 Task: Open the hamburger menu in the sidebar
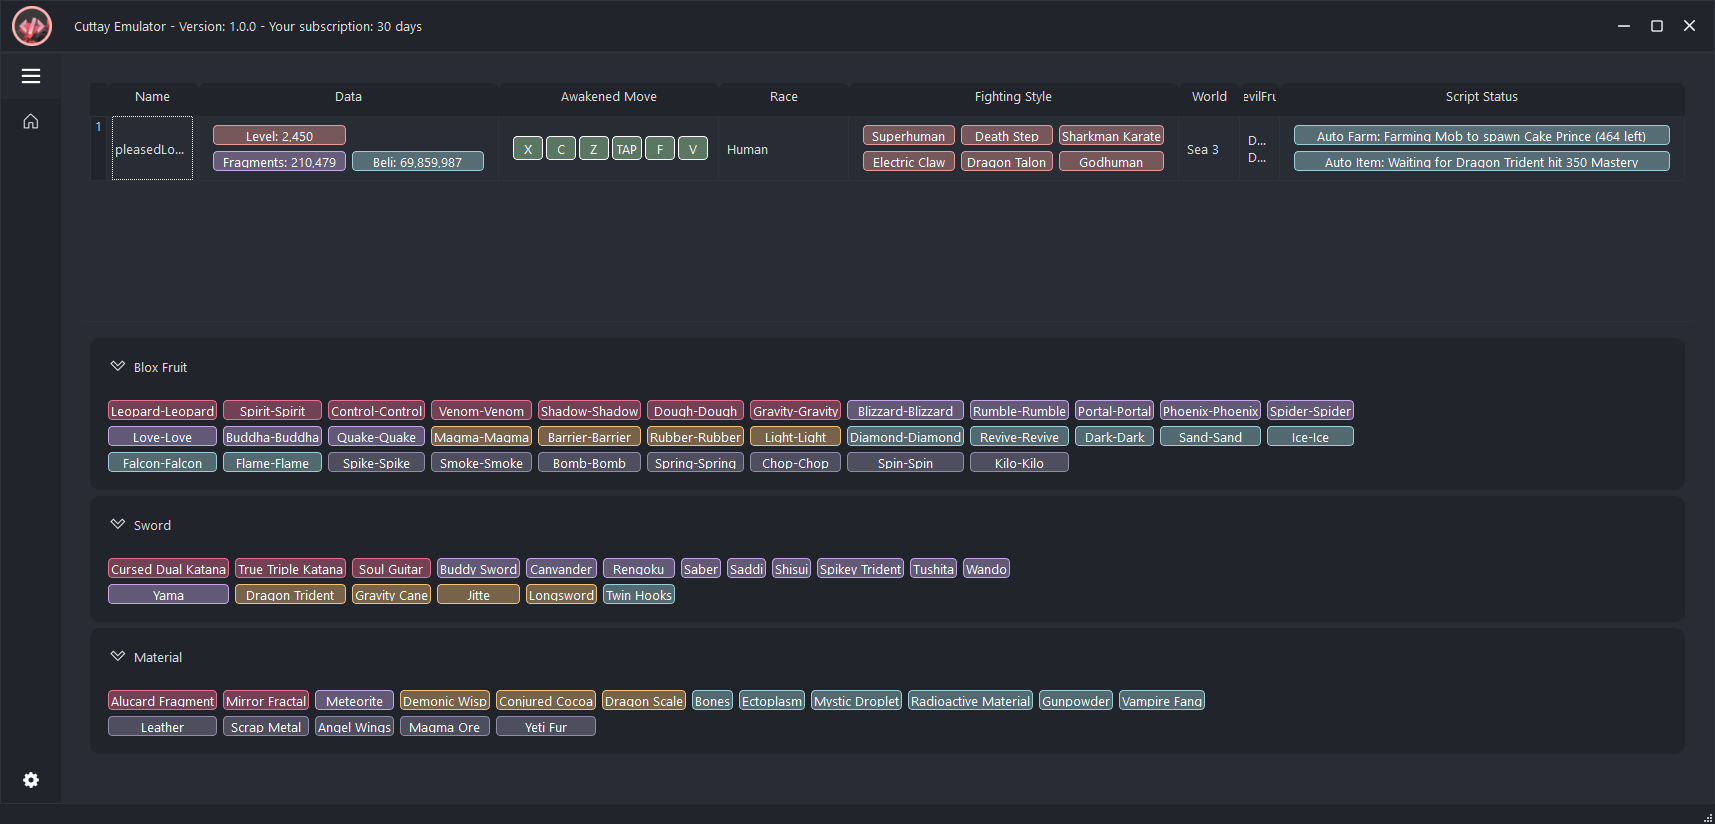pos(31,76)
